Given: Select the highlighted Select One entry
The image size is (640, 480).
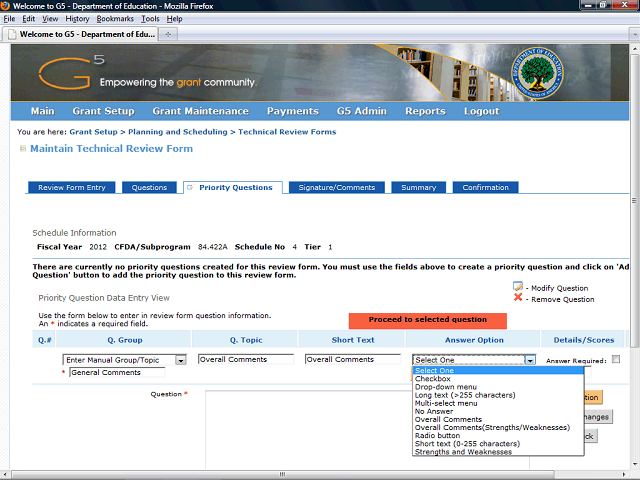Looking at the screenshot, I should click(x=498, y=371).
